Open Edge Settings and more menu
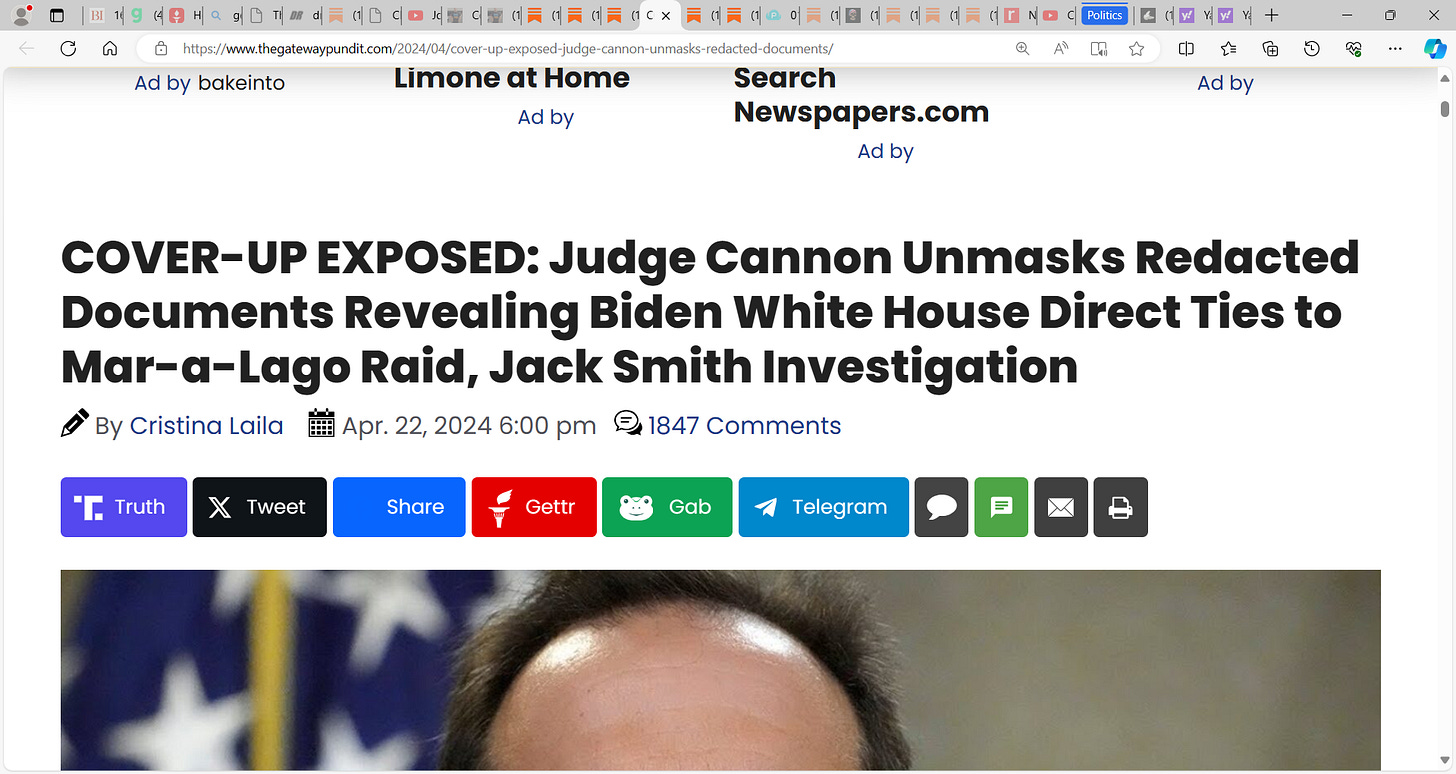The image size is (1456, 774). [1395, 48]
